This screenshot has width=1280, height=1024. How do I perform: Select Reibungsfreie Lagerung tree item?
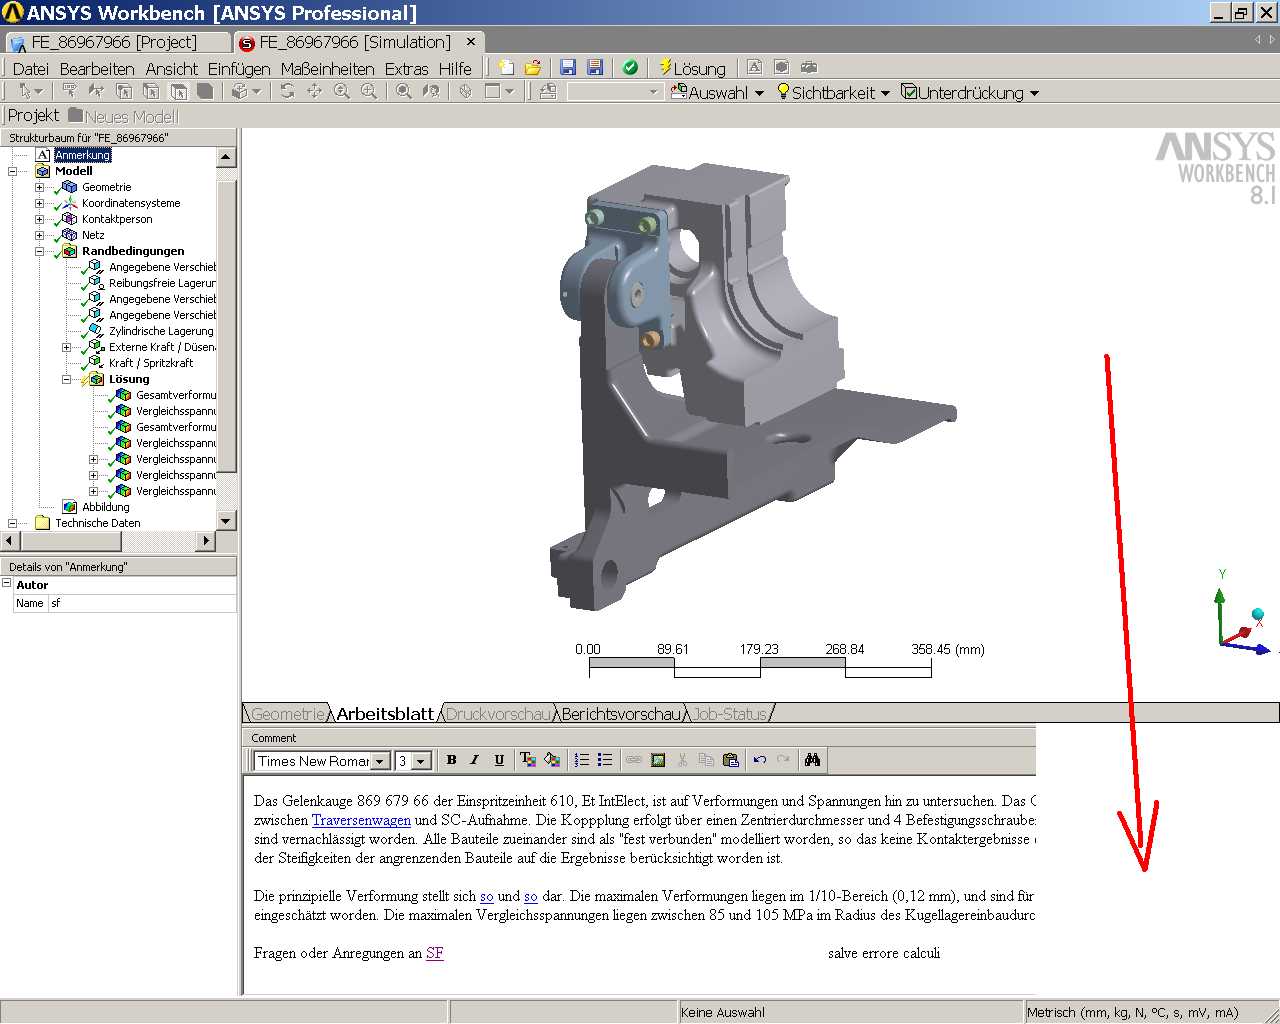(x=162, y=283)
